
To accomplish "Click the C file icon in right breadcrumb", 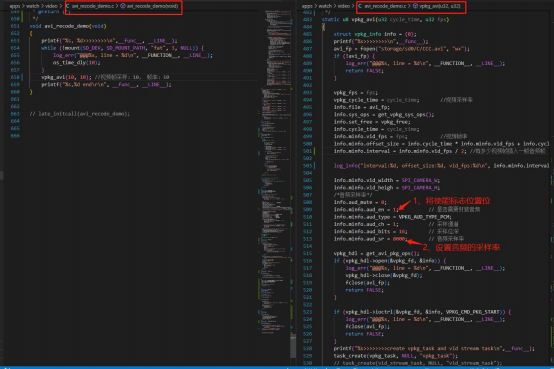I will 360,6.
